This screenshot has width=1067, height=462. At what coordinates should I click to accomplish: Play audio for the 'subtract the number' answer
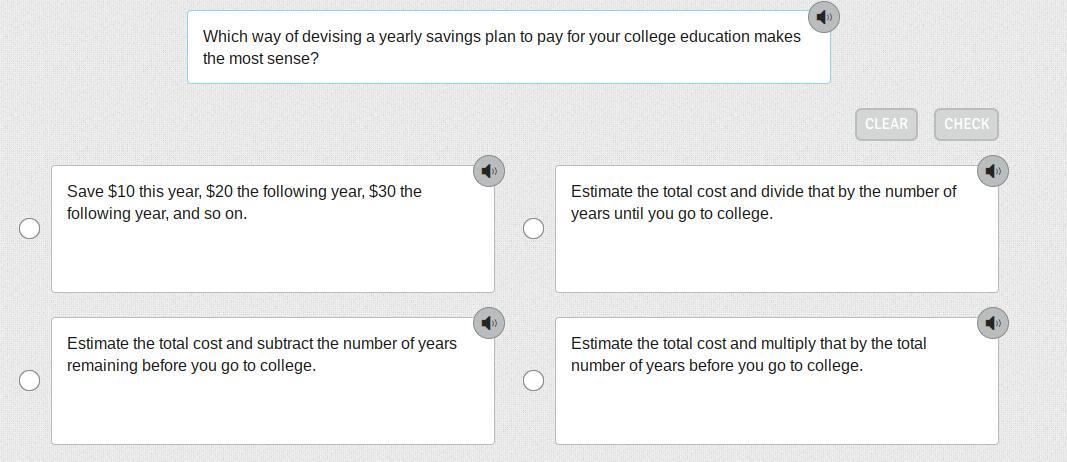point(488,323)
